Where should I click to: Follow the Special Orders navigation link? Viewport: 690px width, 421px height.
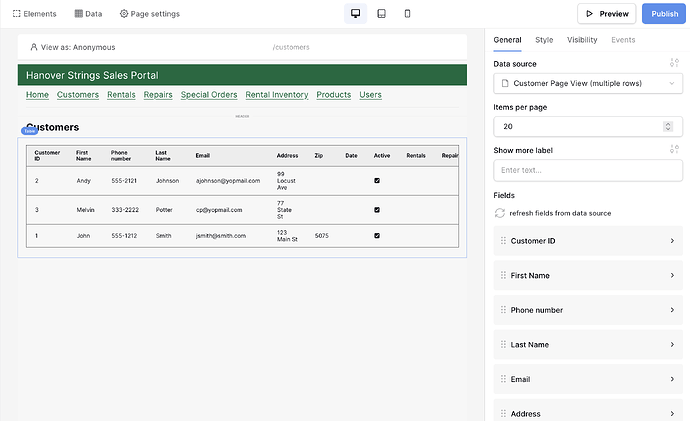tap(209, 95)
